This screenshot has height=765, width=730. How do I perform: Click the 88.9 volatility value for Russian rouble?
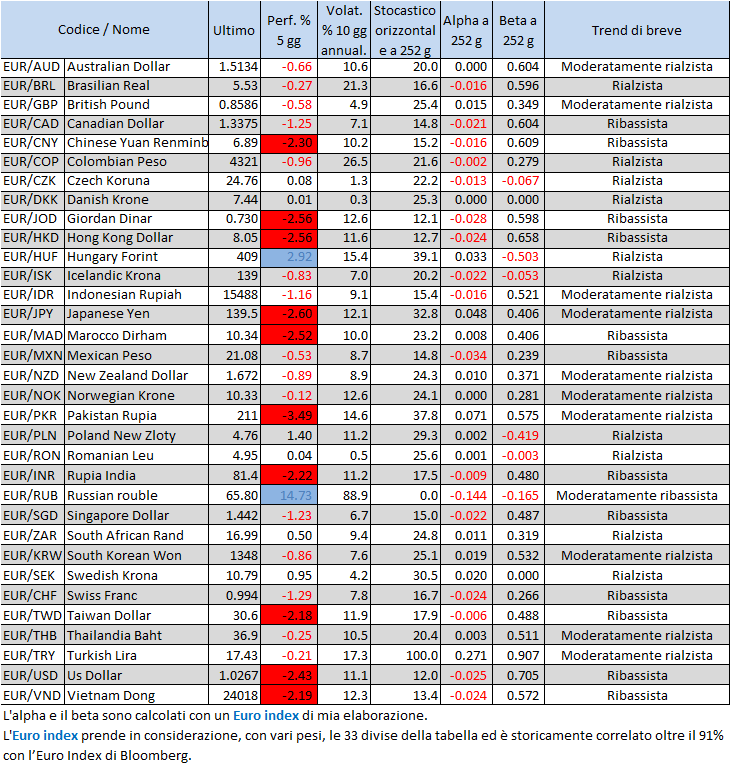click(344, 496)
